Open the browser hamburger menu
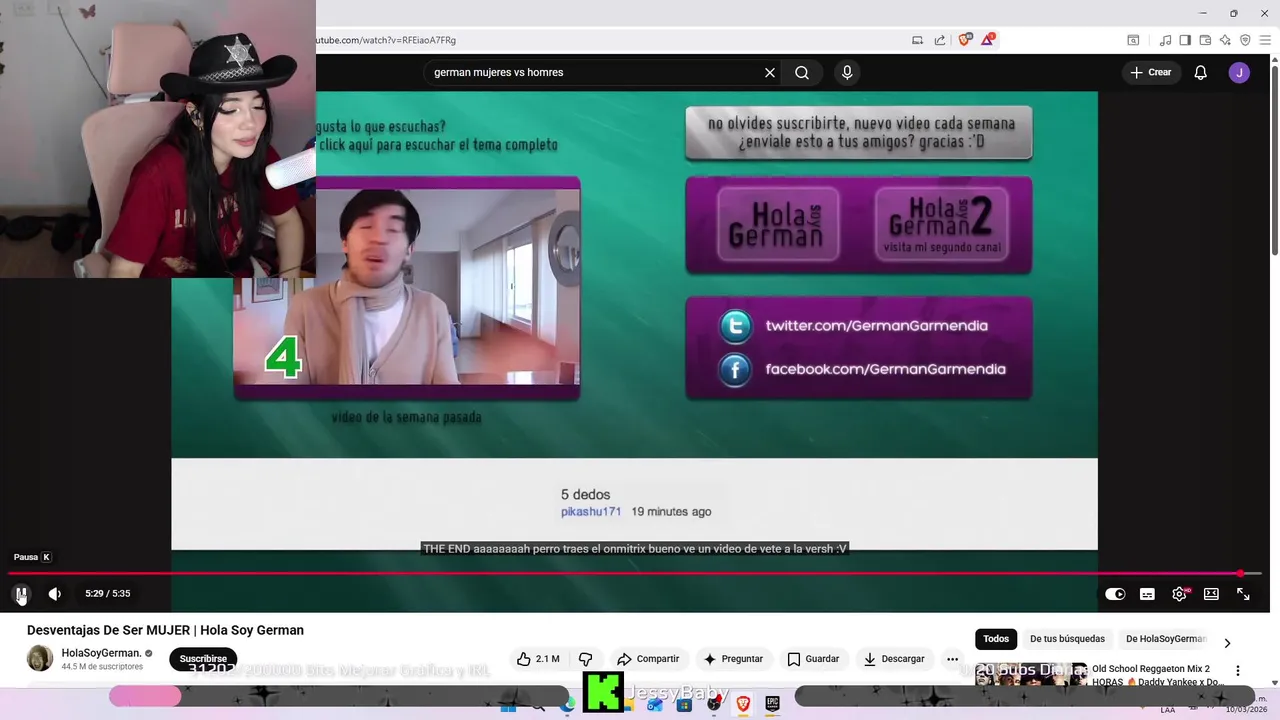 1265,40
